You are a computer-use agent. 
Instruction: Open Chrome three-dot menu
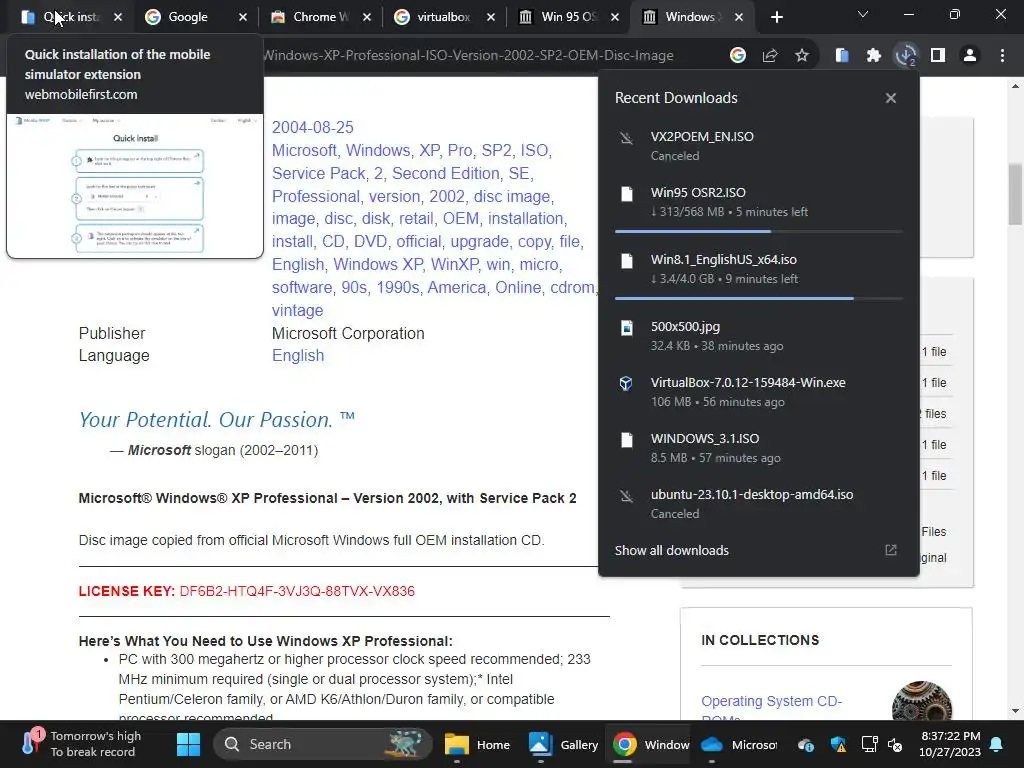tap(1002, 56)
